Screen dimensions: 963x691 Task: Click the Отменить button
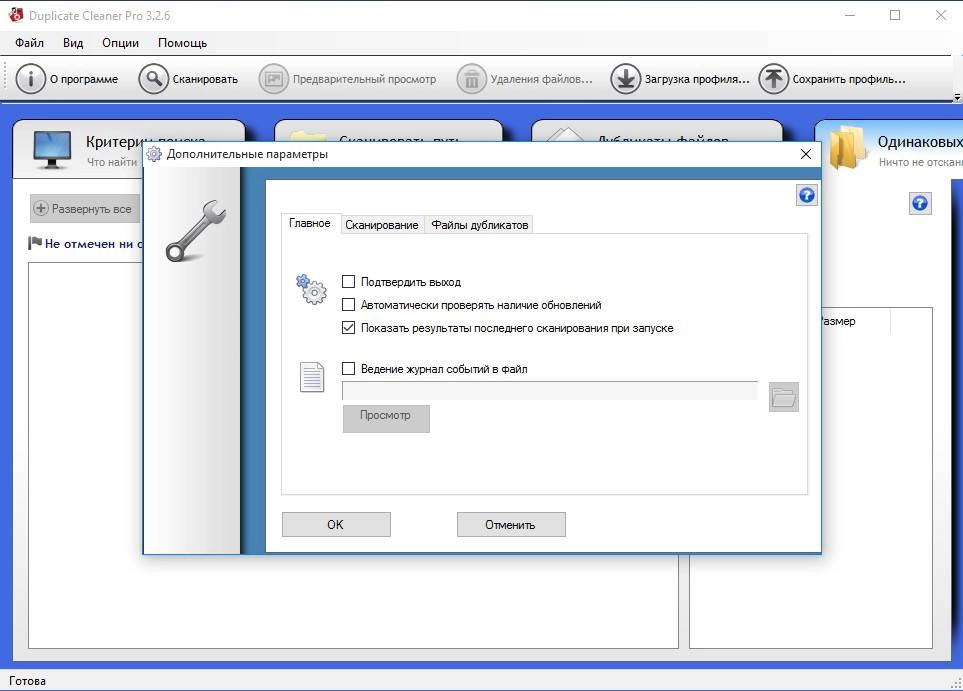511,525
